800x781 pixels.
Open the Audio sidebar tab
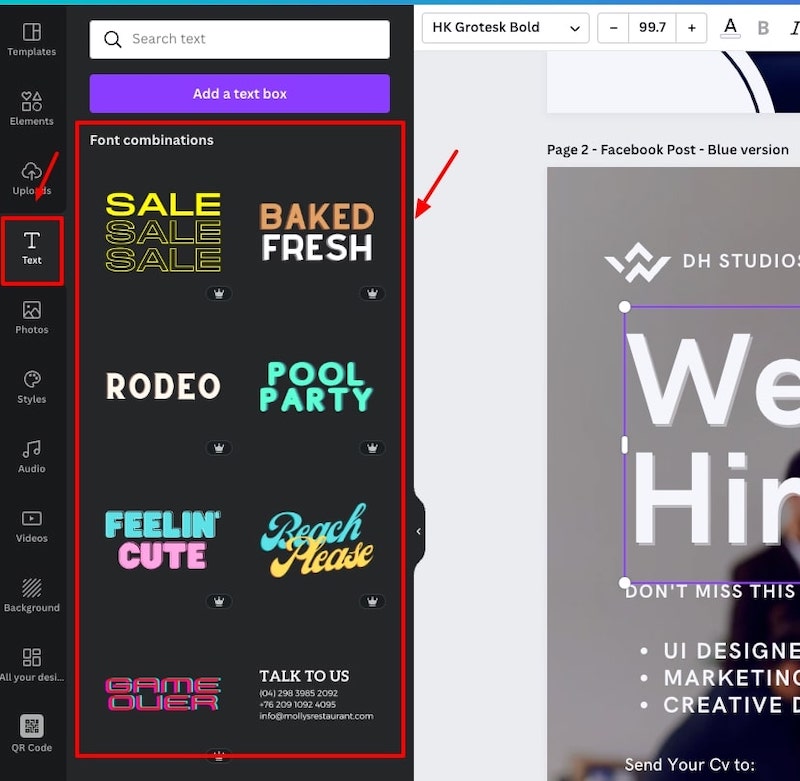click(x=32, y=457)
